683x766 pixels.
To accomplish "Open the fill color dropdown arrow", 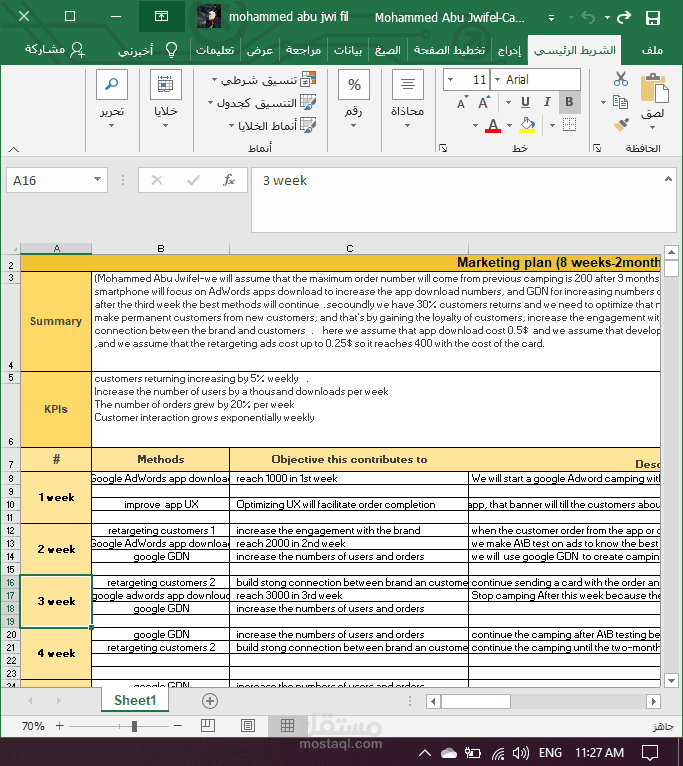I will pos(509,126).
